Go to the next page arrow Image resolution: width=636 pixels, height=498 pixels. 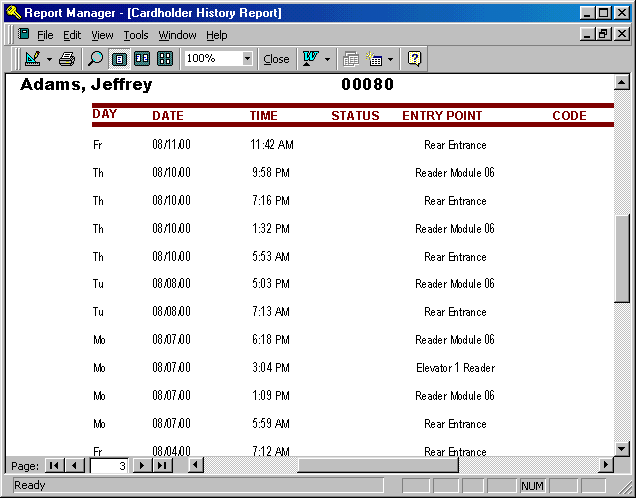[142, 465]
